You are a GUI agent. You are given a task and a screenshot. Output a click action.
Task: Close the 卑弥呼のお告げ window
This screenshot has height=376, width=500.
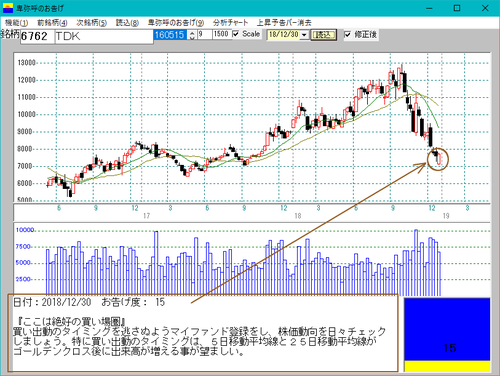point(485,8)
